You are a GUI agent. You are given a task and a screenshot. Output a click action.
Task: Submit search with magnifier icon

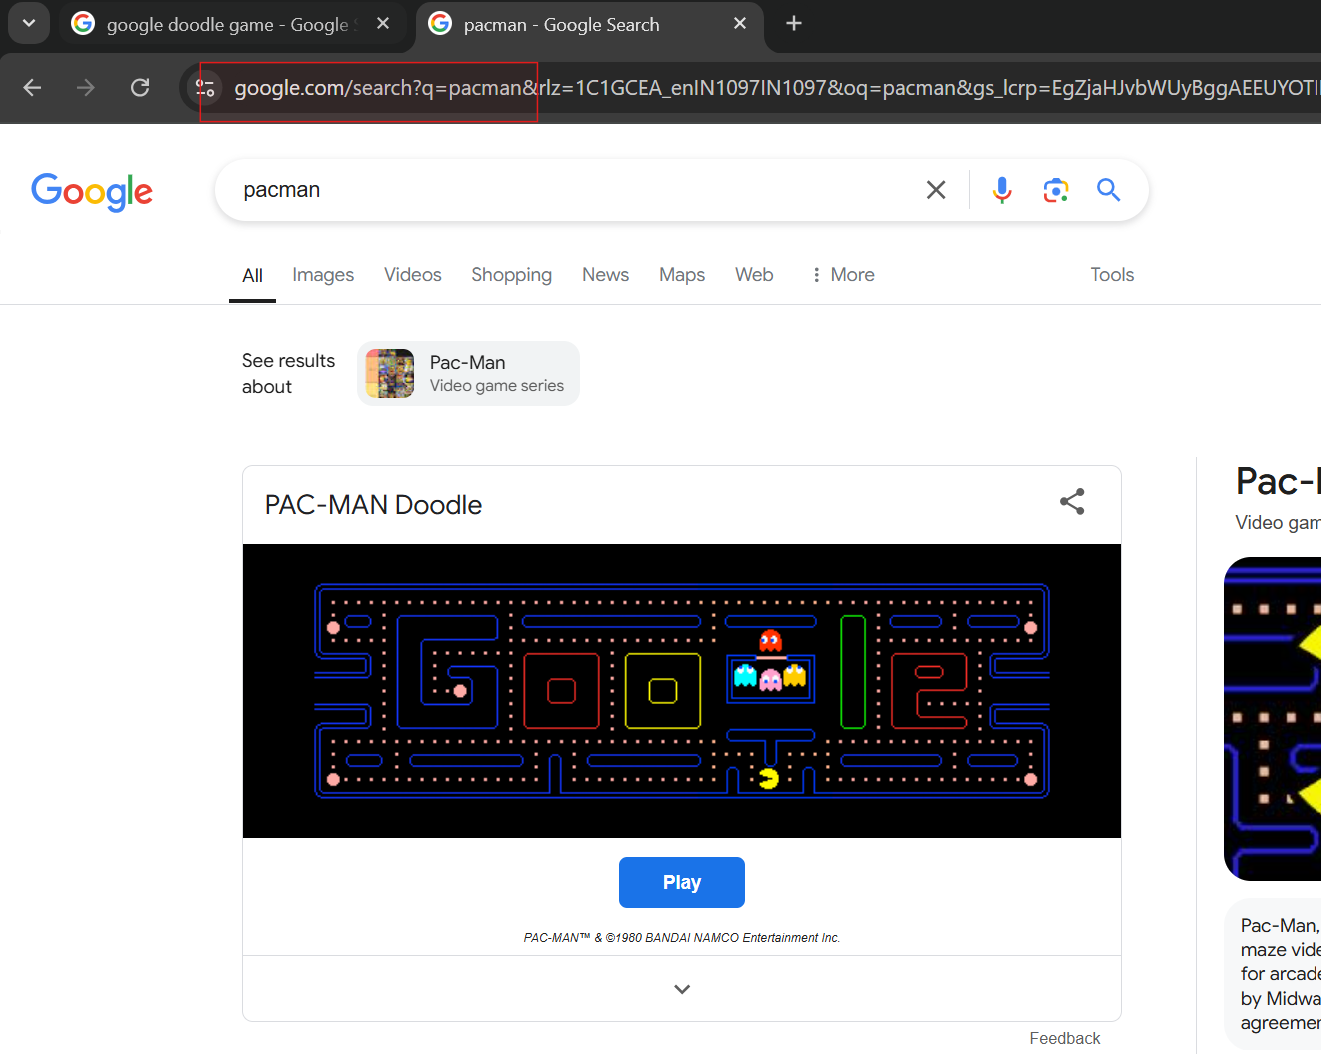click(x=1108, y=190)
